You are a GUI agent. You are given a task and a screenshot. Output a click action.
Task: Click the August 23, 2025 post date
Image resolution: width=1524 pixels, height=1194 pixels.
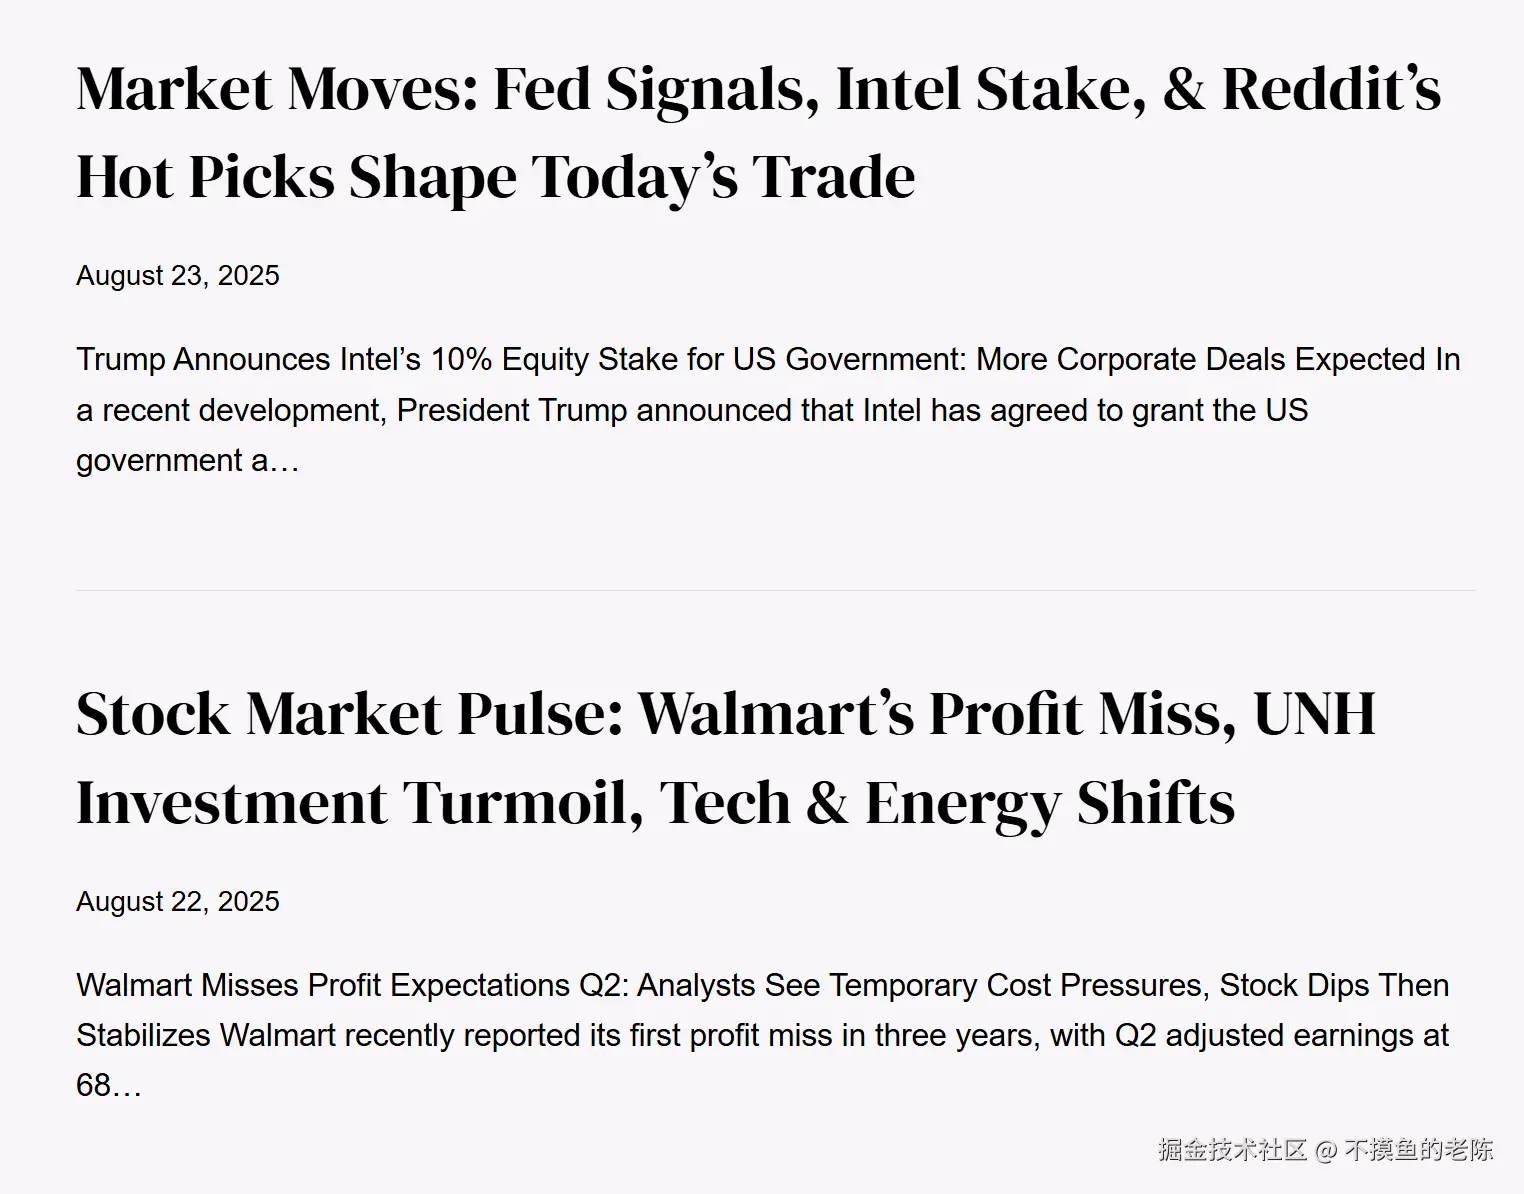[x=178, y=276]
